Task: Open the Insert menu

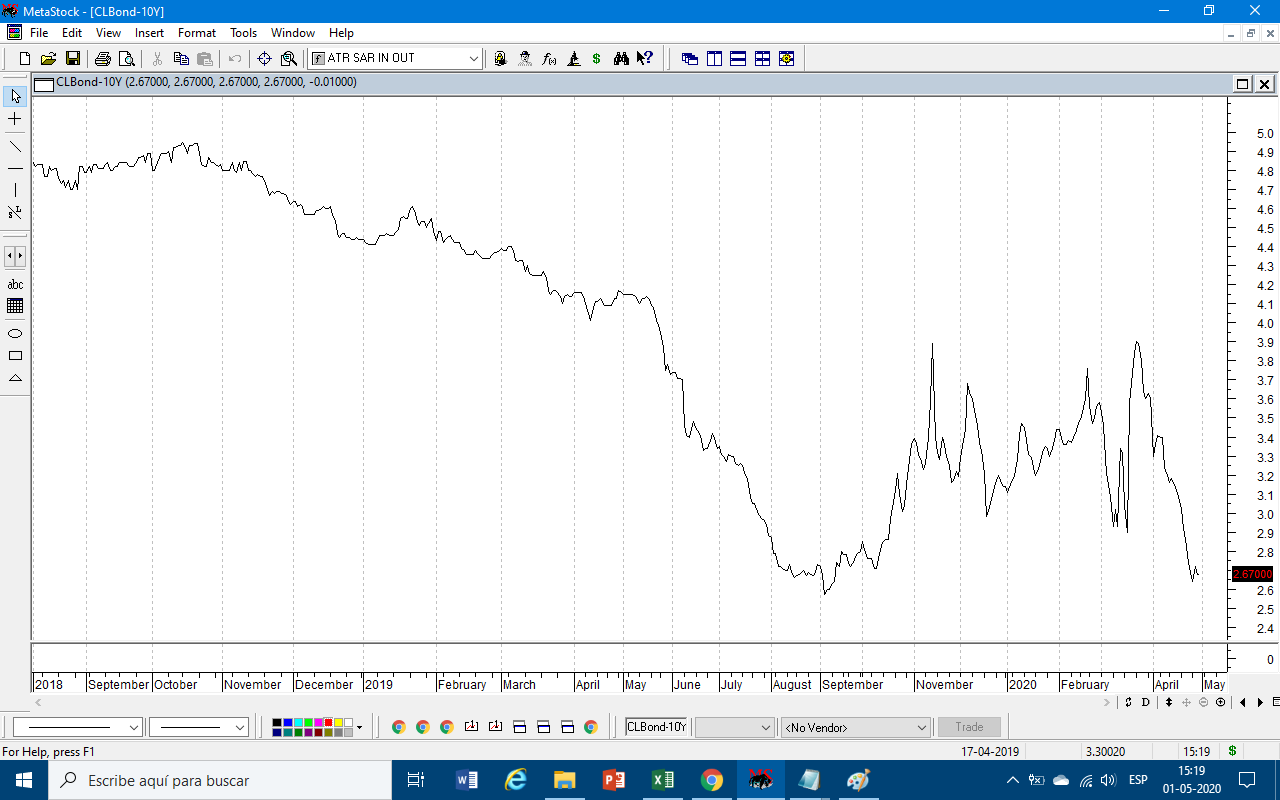Action: [x=149, y=33]
